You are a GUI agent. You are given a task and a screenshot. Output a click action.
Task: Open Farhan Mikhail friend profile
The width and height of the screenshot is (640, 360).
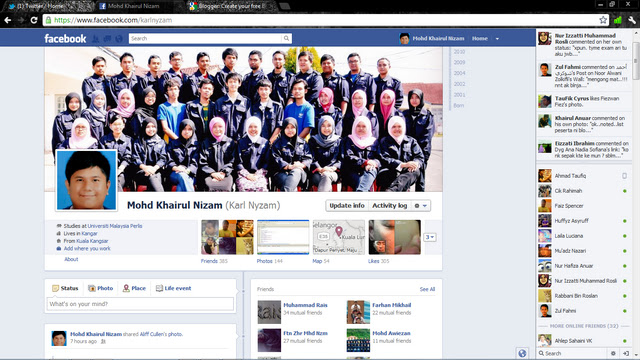(391, 305)
